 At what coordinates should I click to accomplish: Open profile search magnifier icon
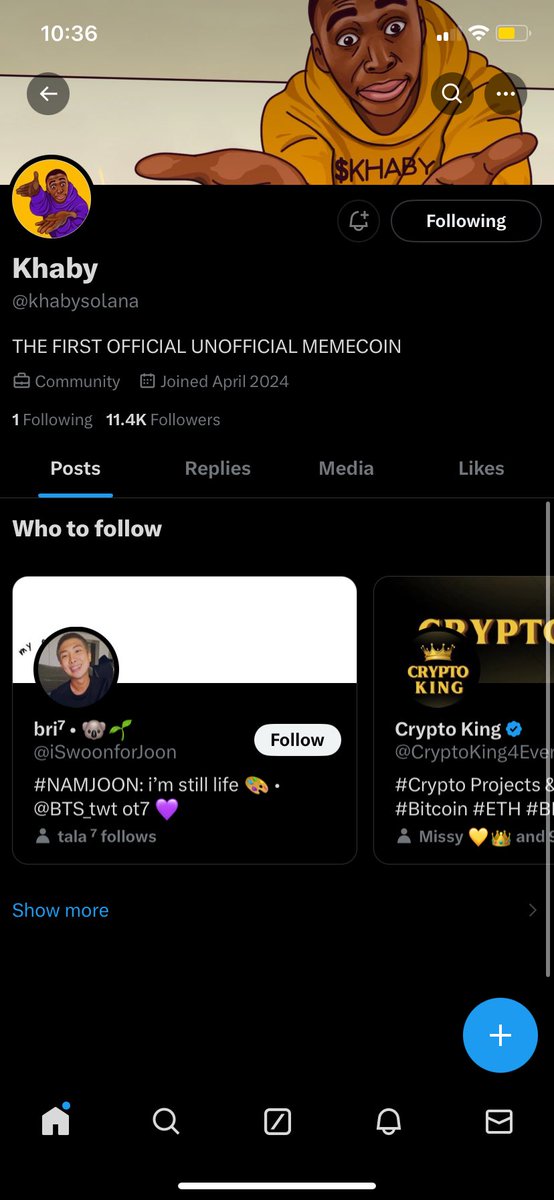click(x=452, y=94)
